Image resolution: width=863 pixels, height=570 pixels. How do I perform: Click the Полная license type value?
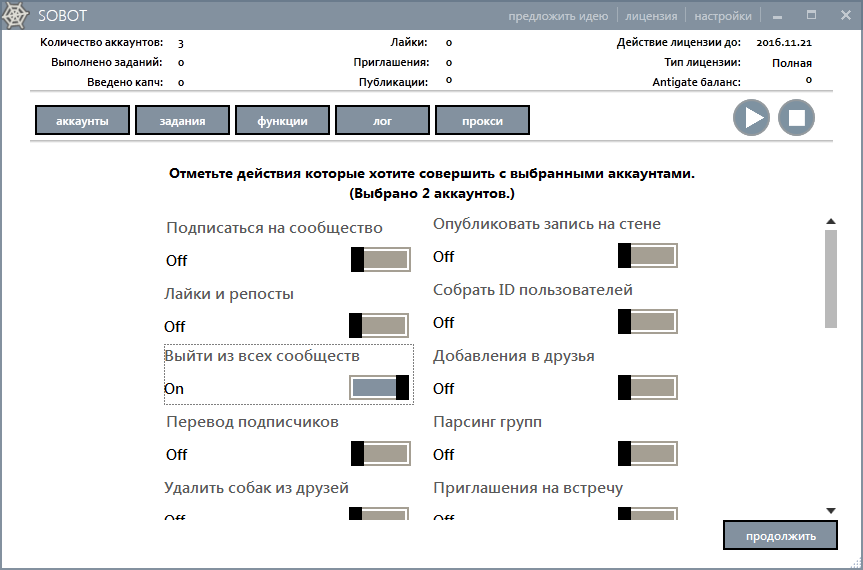click(791, 63)
